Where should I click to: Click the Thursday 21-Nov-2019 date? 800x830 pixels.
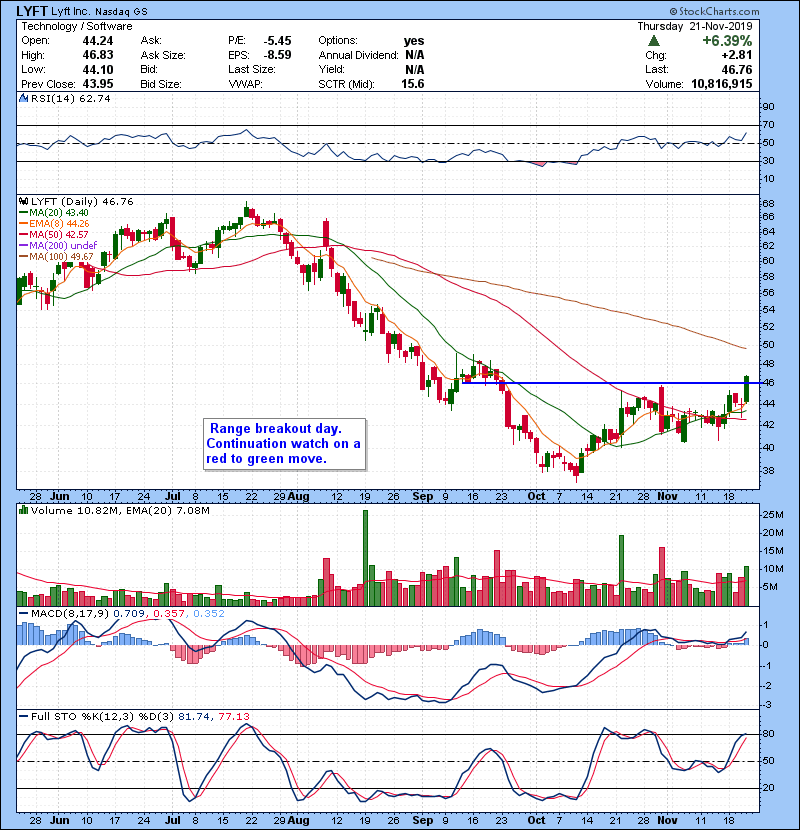(695, 26)
